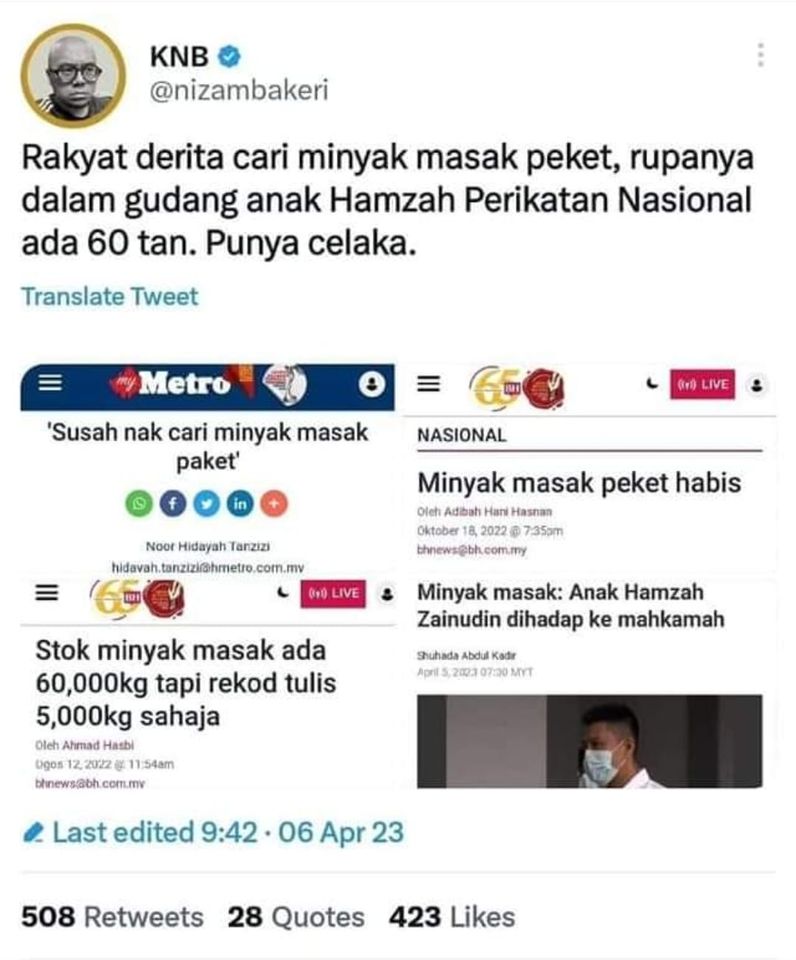Click the orange plus more-share icon
Image resolution: width=796 pixels, height=960 pixels.
point(274,503)
